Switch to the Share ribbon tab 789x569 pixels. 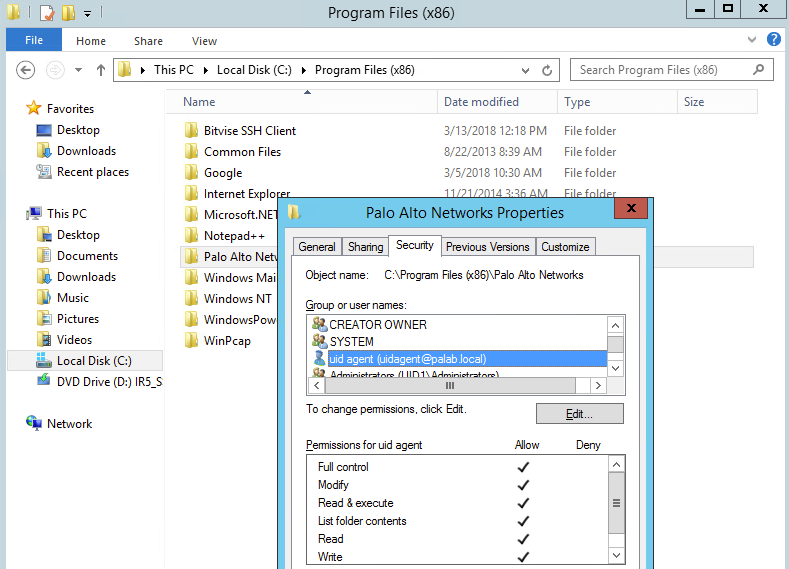tap(148, 41)
